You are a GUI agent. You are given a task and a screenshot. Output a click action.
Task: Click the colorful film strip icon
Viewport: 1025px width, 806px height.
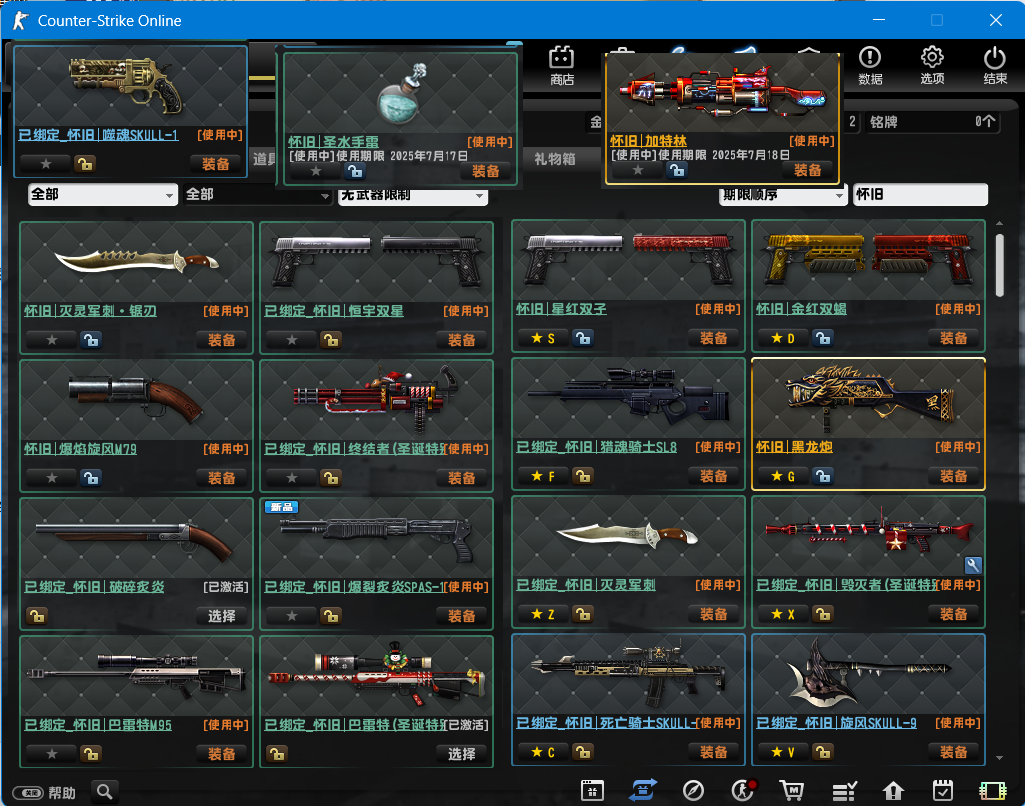[992, 791]
